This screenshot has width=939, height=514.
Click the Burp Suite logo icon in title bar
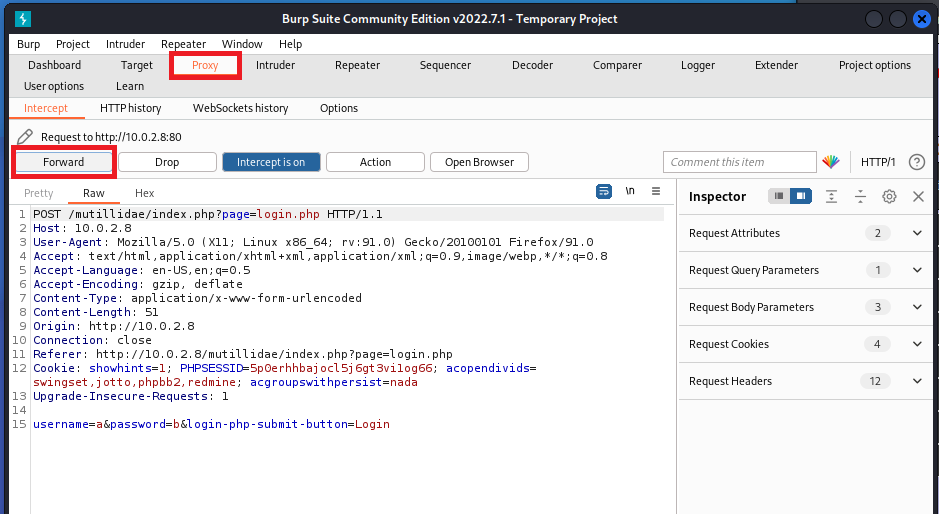click(23, 19)
